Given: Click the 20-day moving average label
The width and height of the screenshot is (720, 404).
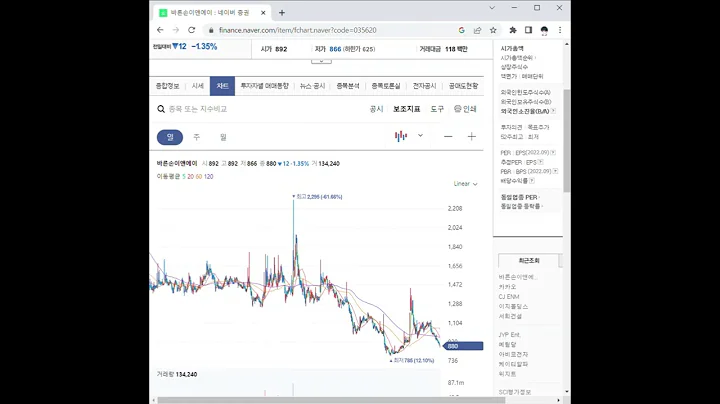Looking at the screenshot, I should coord(190,176).
